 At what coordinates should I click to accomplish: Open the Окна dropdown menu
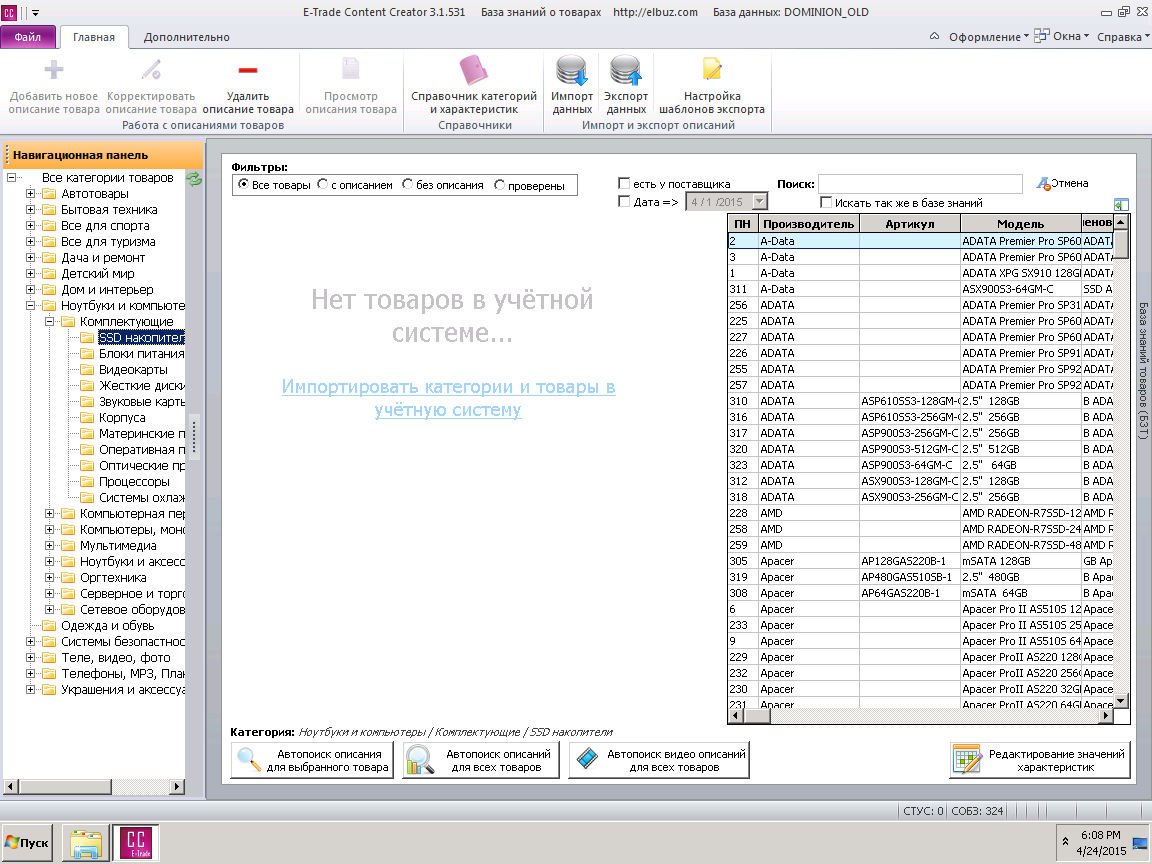pos(1061,36)
